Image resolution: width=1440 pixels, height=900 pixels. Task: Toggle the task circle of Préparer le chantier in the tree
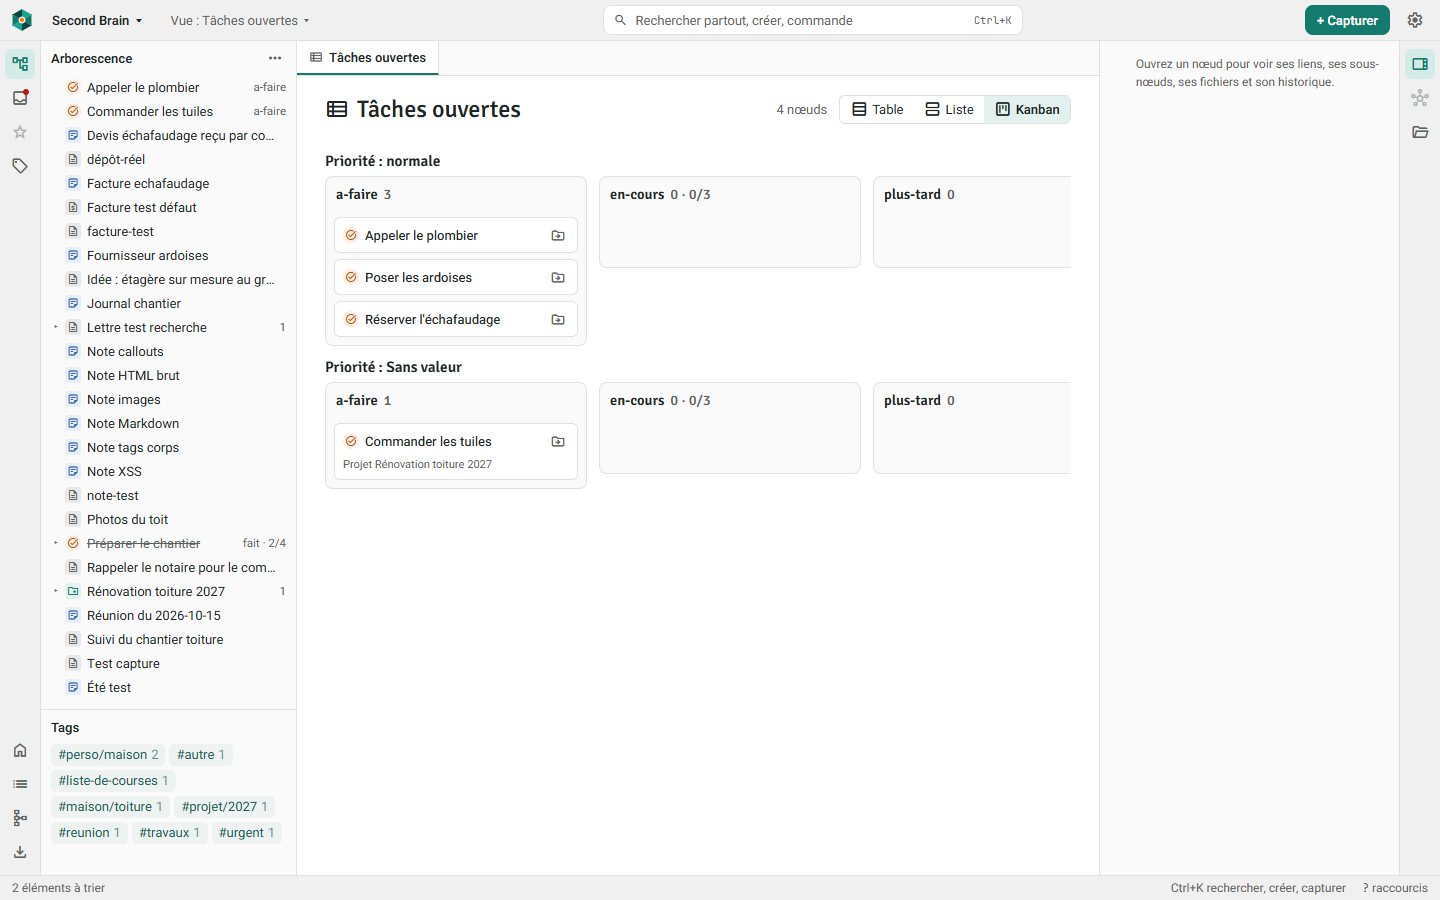point(73,544)
